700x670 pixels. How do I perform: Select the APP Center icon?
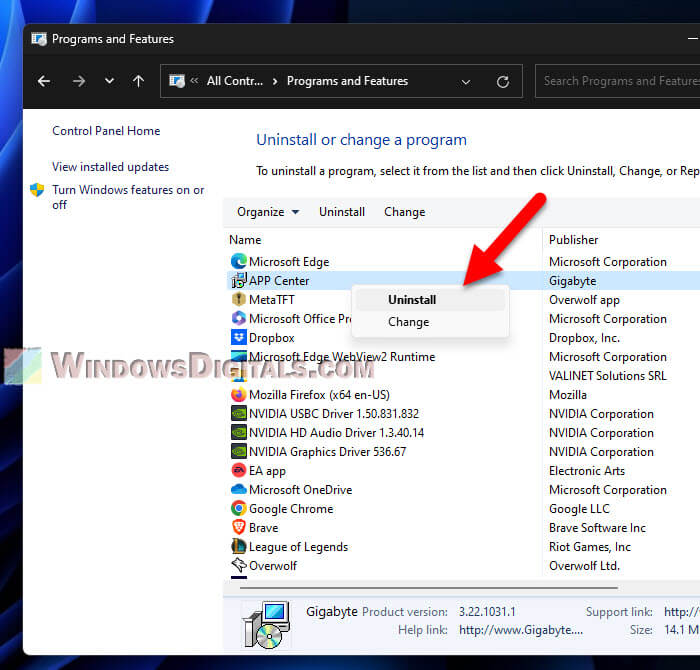pos(239,281)
